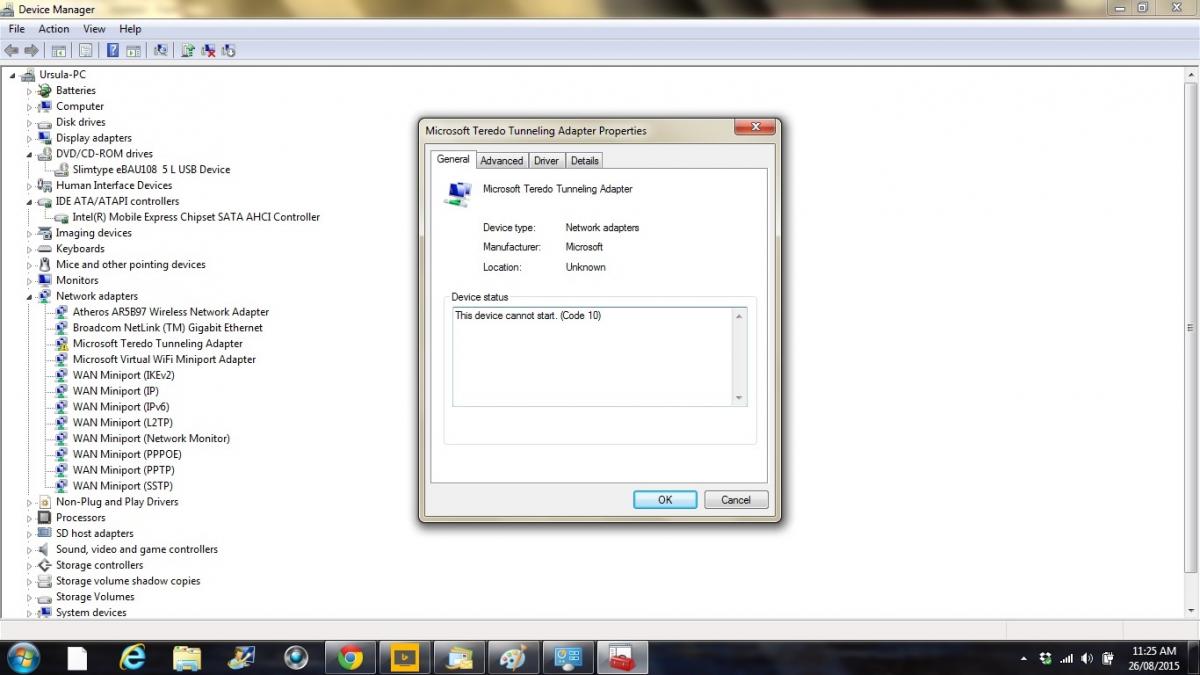Close the Teredo Properties dialog
The image size is (1200, 675).
click(x=755, y=127)
